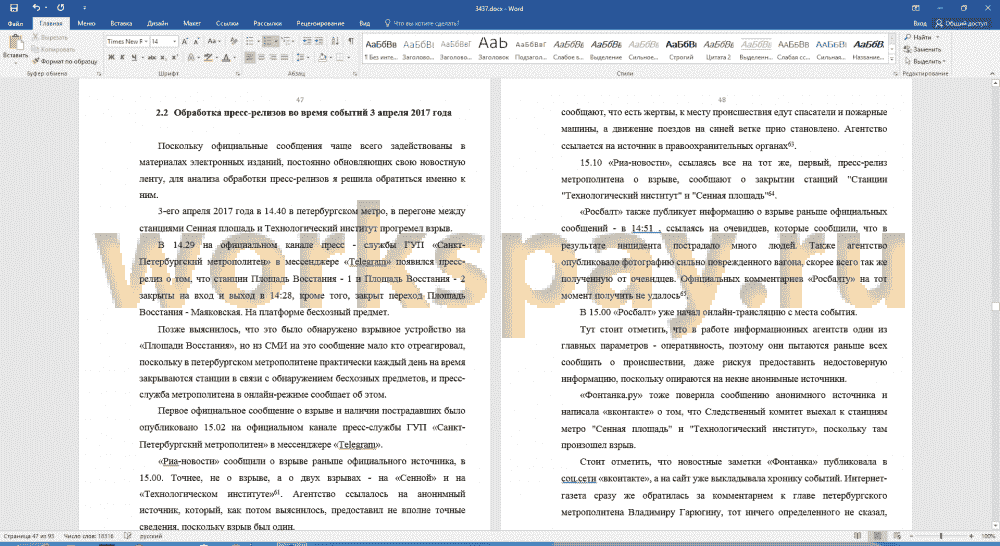Click the sort А-Я icon
Viewport: 1000px width, 546px height.
pos(335,41)
